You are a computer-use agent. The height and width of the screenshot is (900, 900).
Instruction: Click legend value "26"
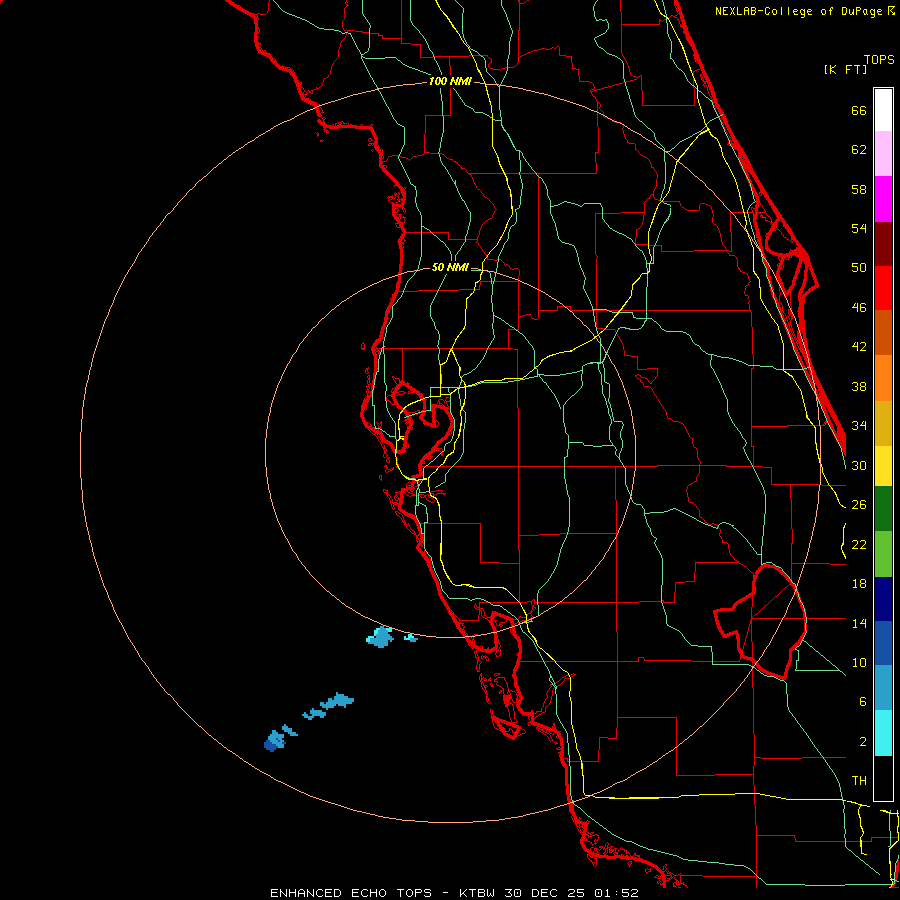point(859,505)
